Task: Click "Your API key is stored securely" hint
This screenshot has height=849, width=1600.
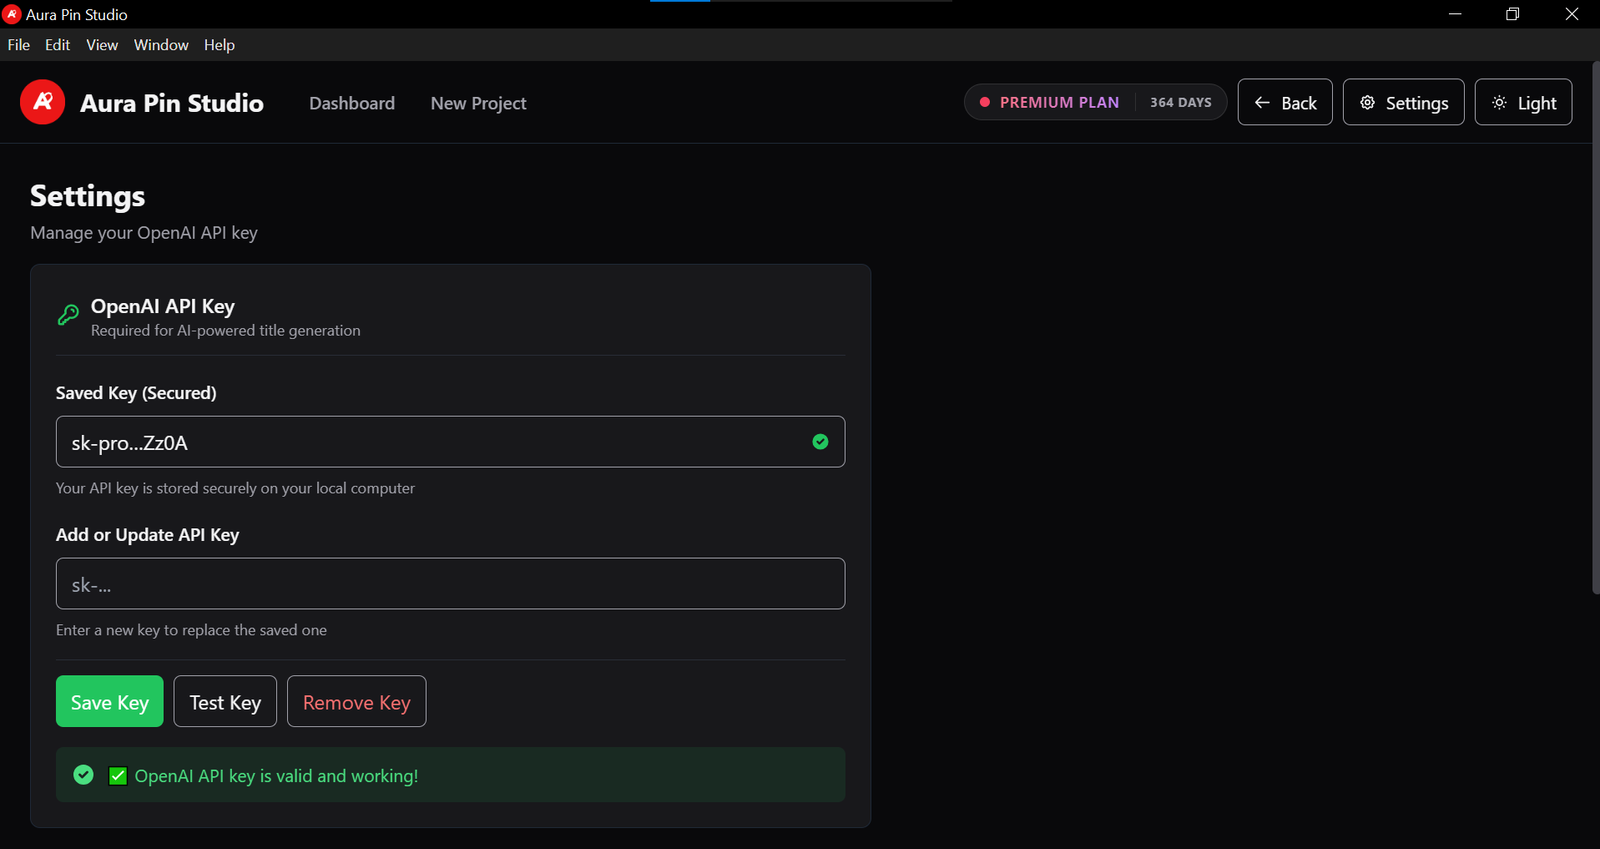Action: click(235, 489)
